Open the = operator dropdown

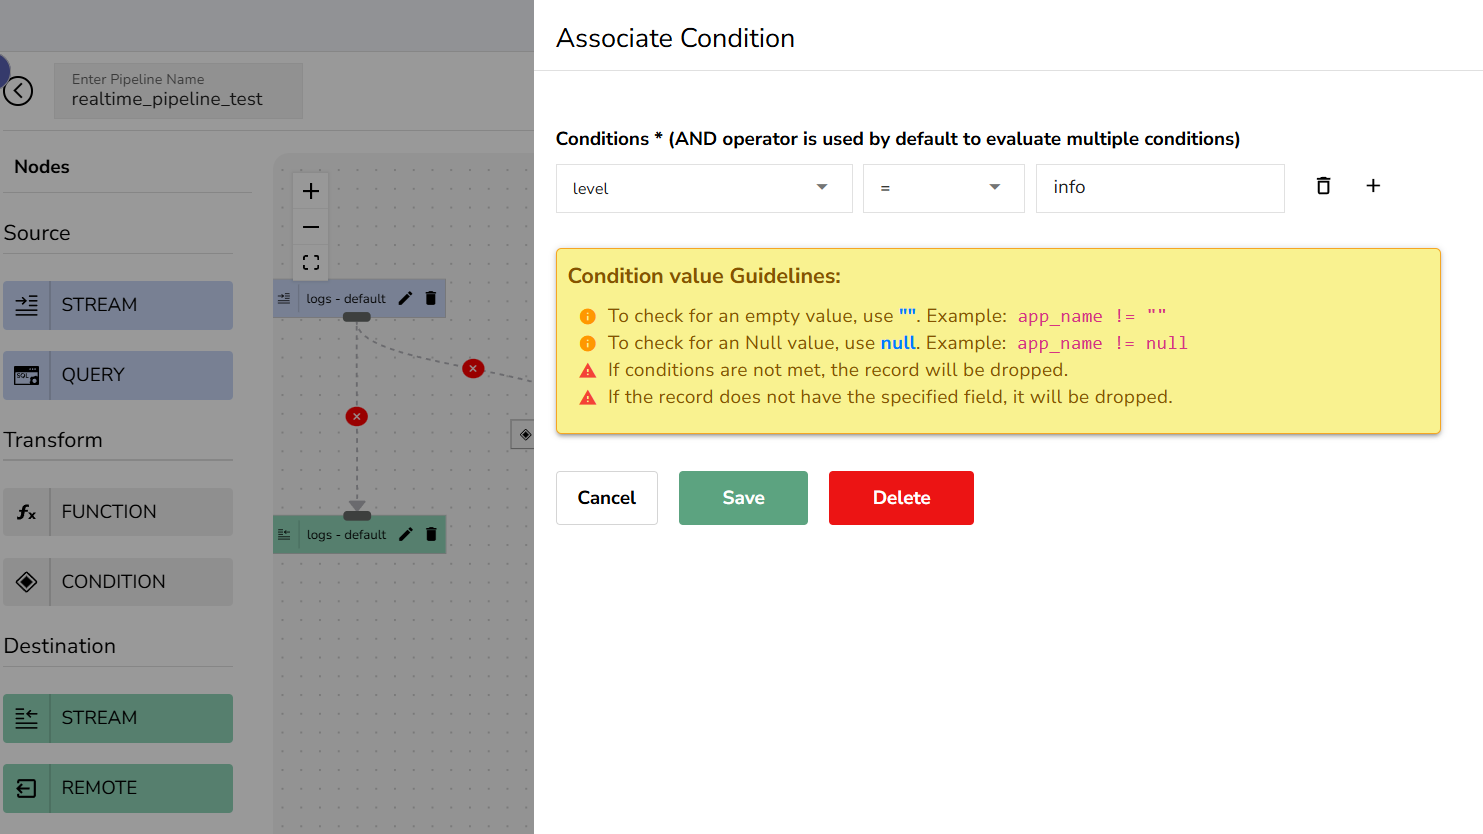(x=943, y=188)
